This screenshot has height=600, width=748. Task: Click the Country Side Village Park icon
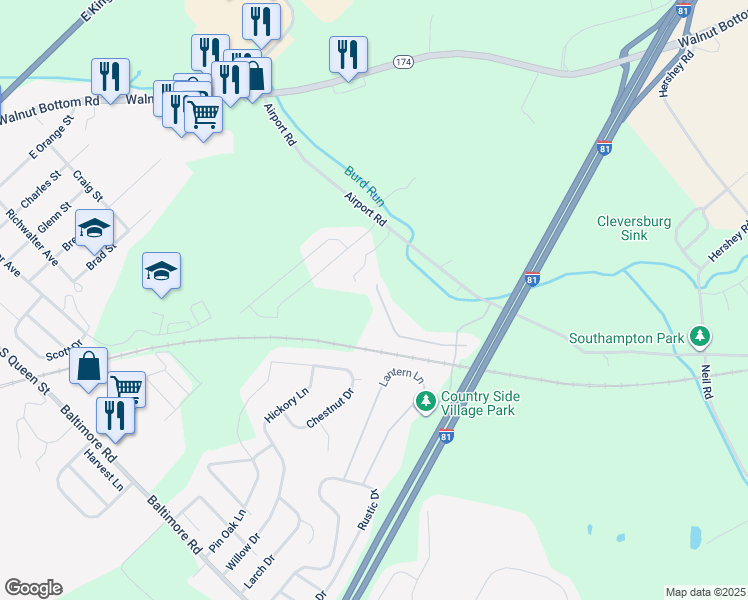tap(426, 402)
